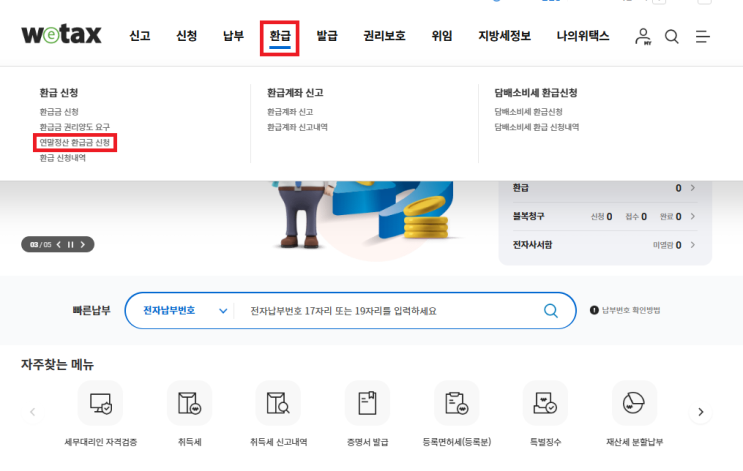Show previous items in 자주찾는 메뉴
743x471 pixels.
point(33,412)
